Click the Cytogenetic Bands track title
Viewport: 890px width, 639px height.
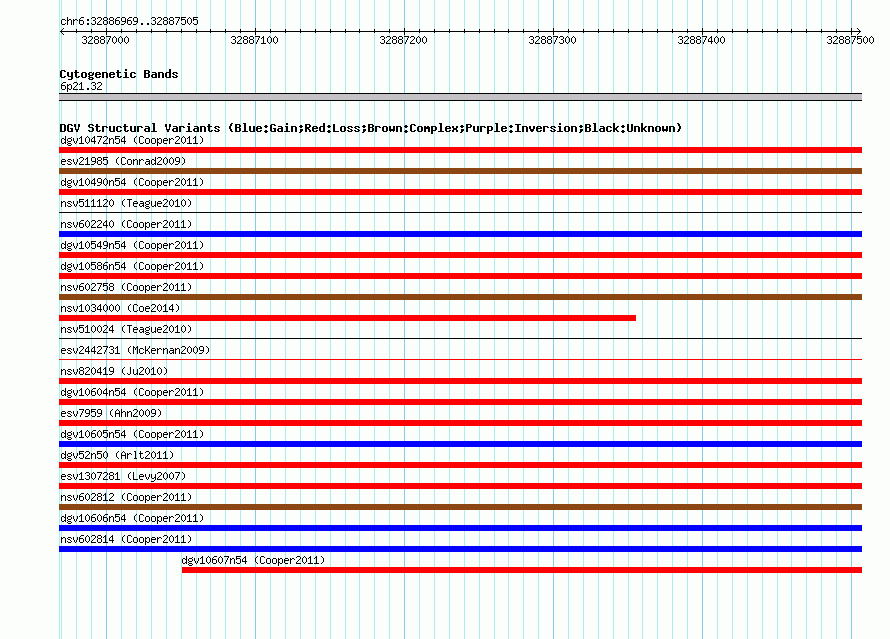pos(119,74)
